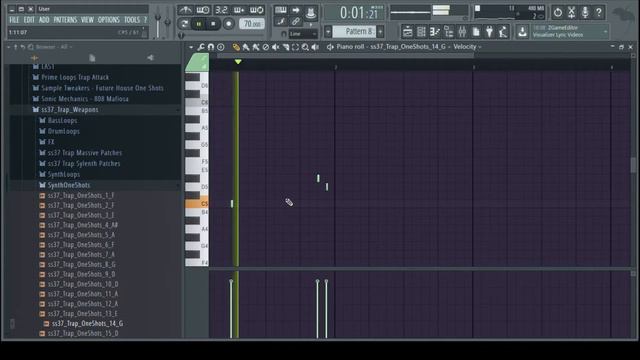This screenshot has width=640, height=360.
Task: Click the download content library icon
Action: (x=522, y=32)
